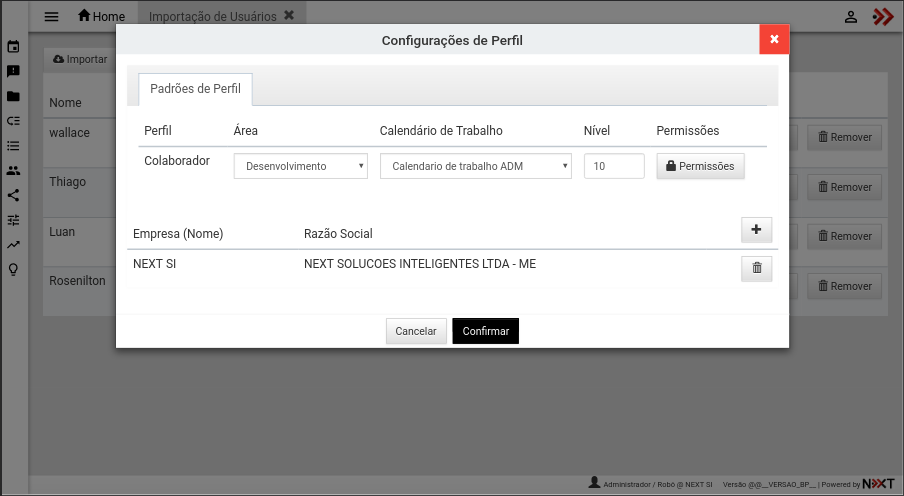
Task: Click the trending chart sidebar icon
Action: (13, 244)
